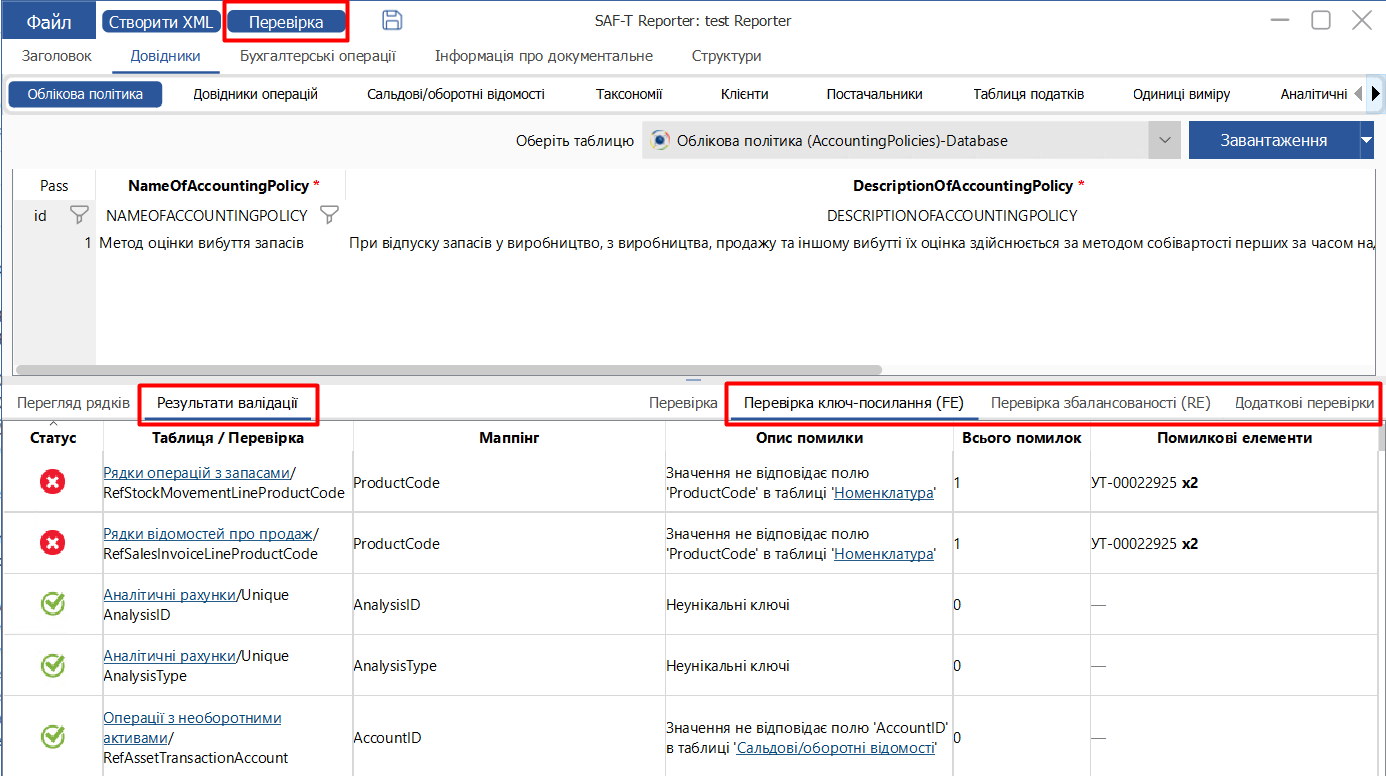Click the AnalysisID mapping cell
The height and width of the screenshot is (776, 1386).
[x=509, y=605]
